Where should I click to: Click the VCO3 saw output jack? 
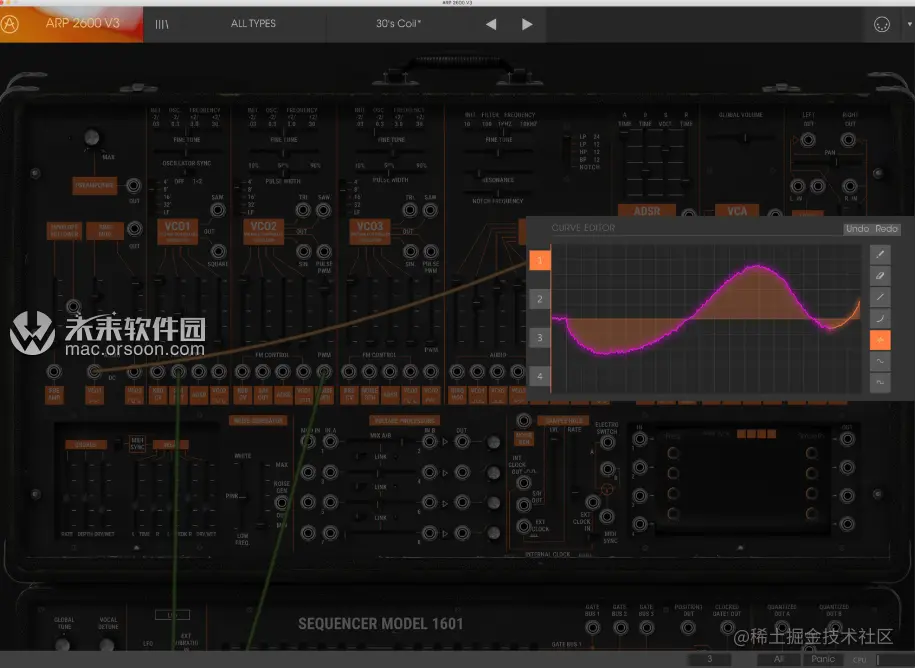click(431, 211)
